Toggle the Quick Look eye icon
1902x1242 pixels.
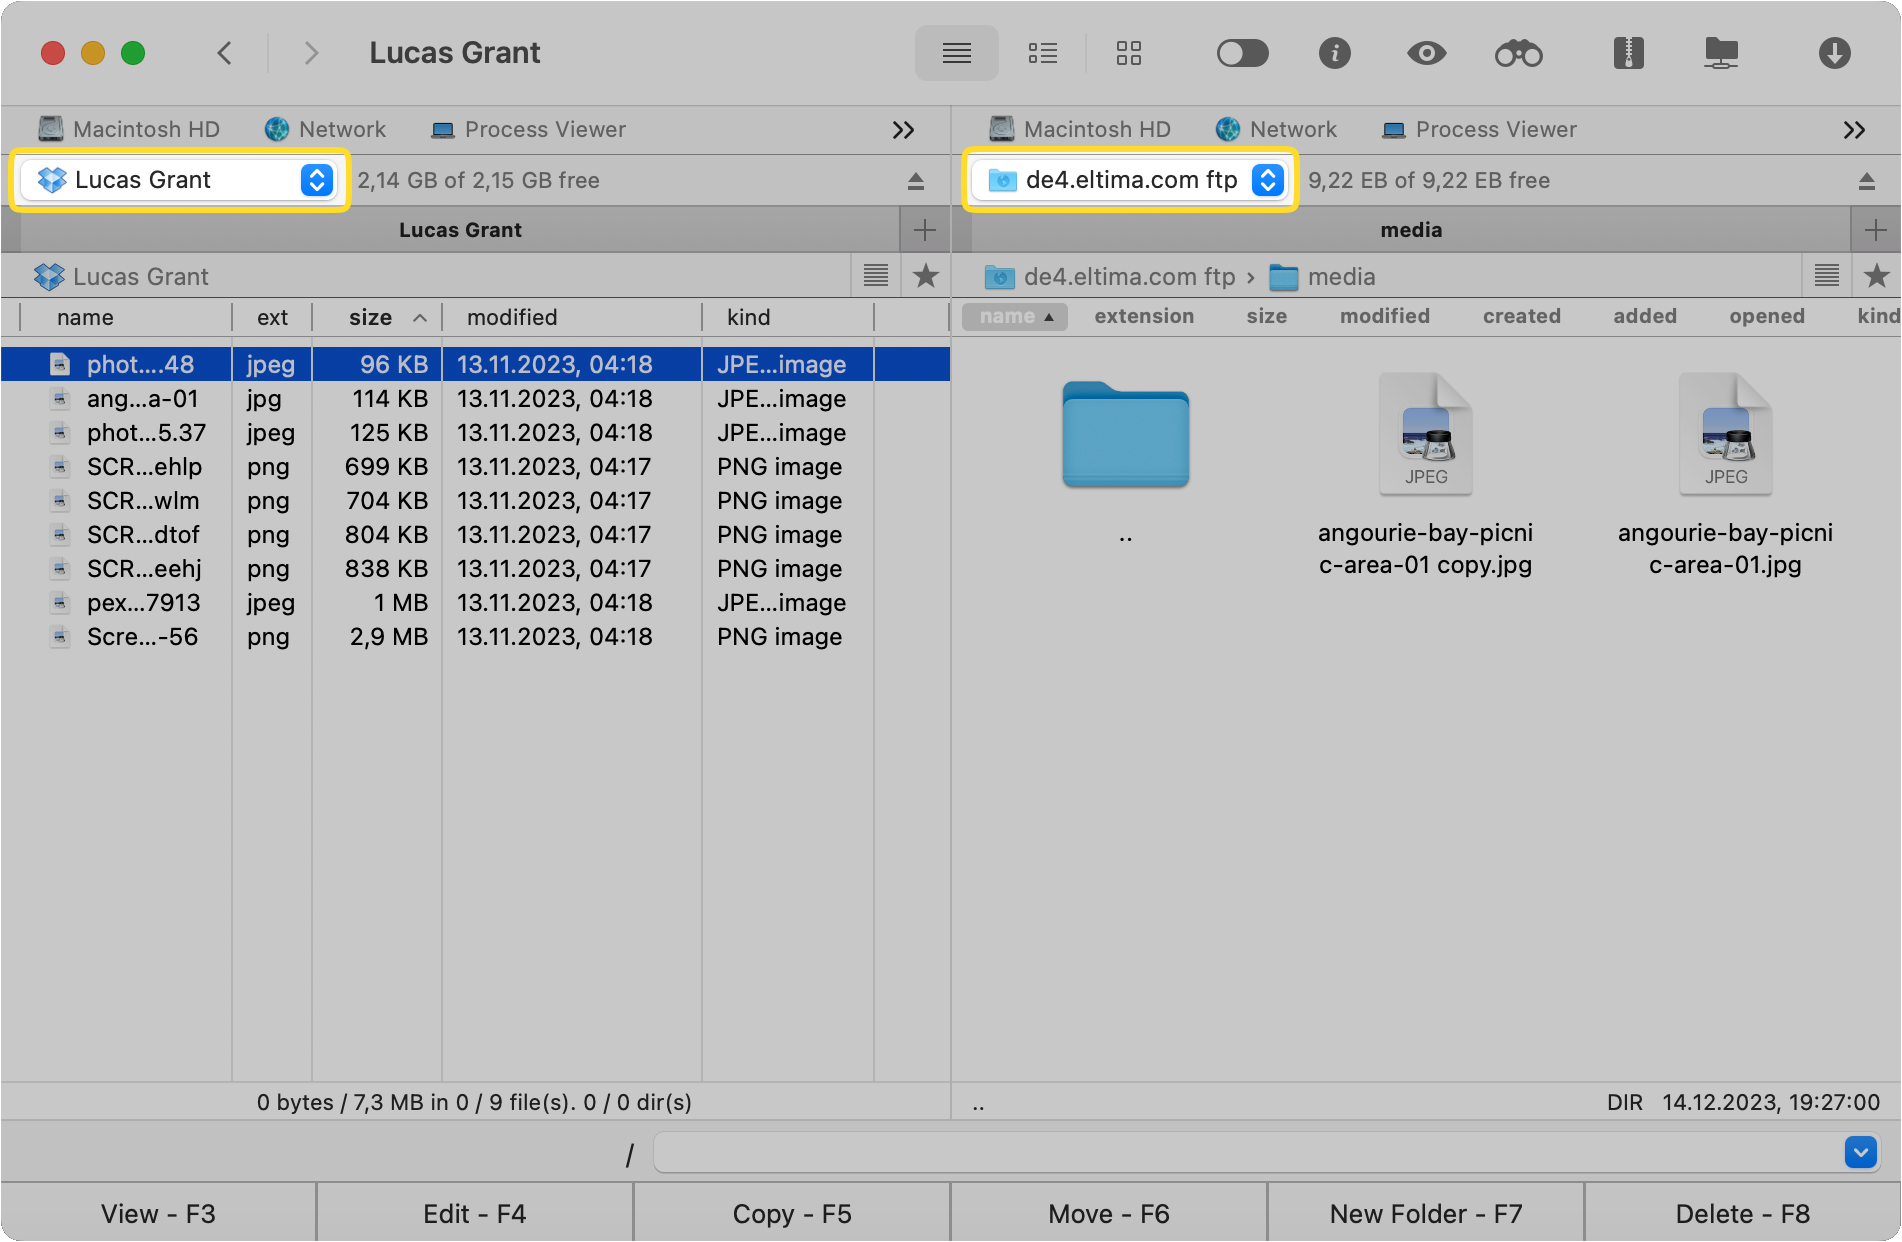(1426, 53)
